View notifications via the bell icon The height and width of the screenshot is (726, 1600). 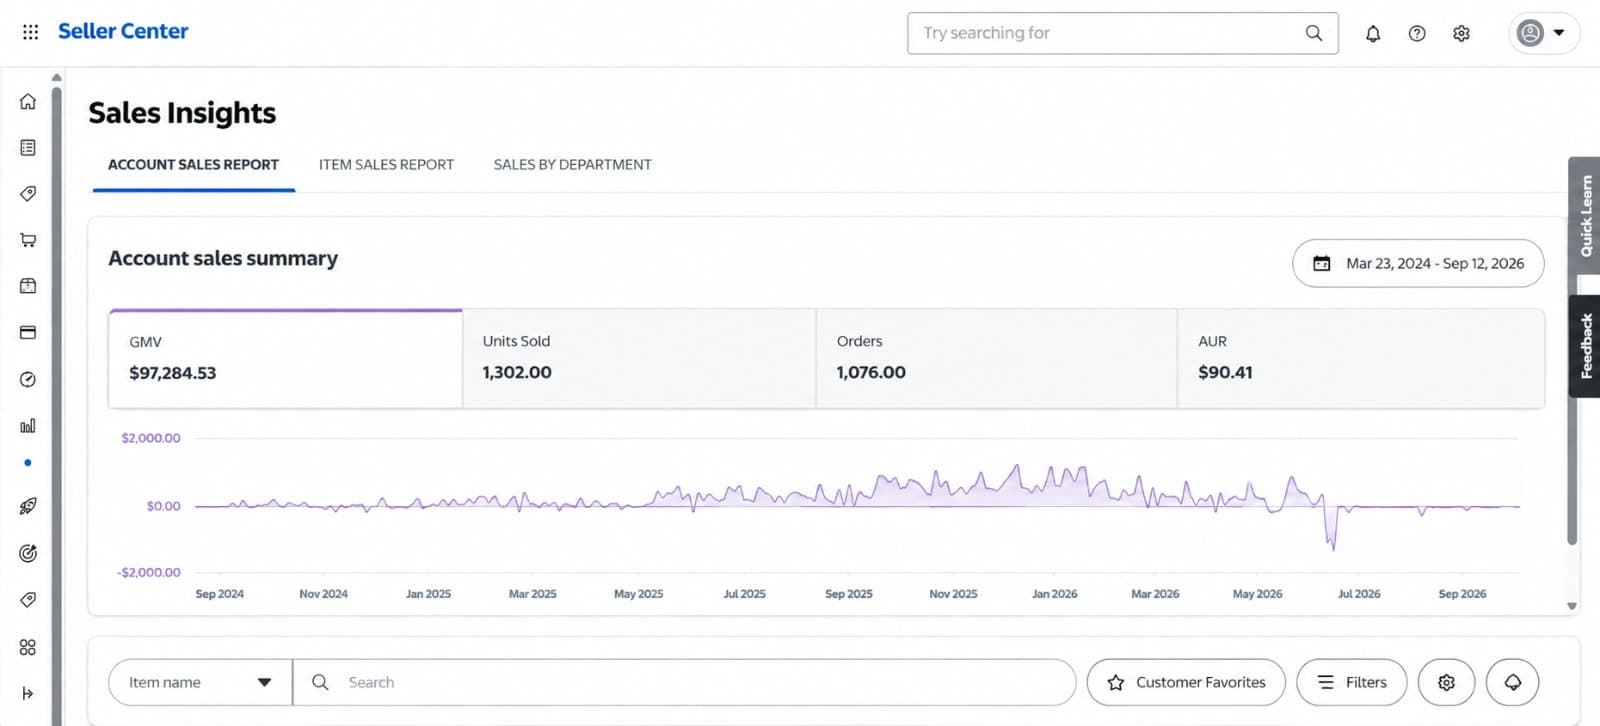pos(1373,33)
